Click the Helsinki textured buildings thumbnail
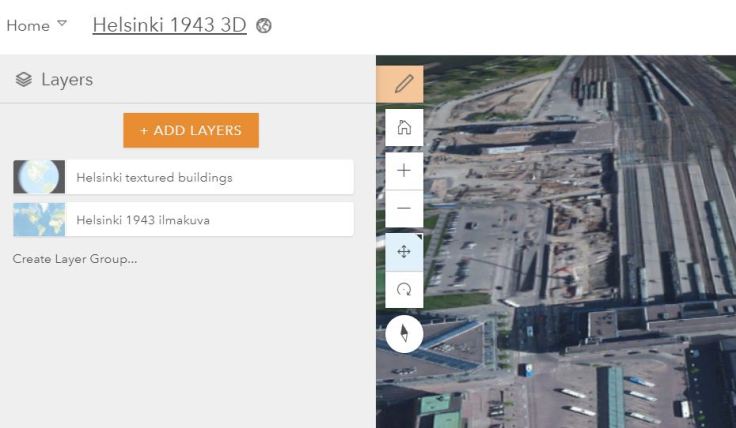Viewport: 736px width, 428px height. point(39,177)
